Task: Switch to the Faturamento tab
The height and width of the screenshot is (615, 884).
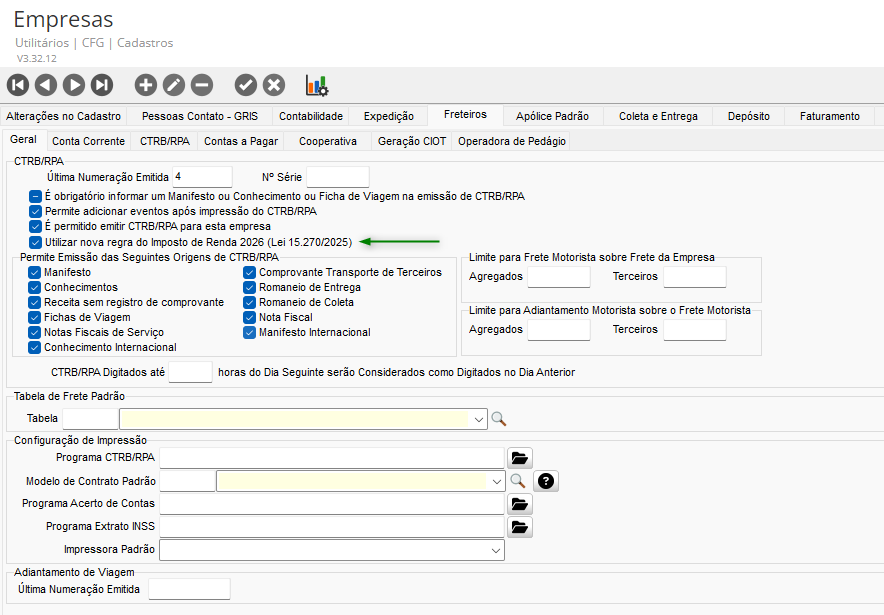Action: pyautogui.click(x=829, y=116)
